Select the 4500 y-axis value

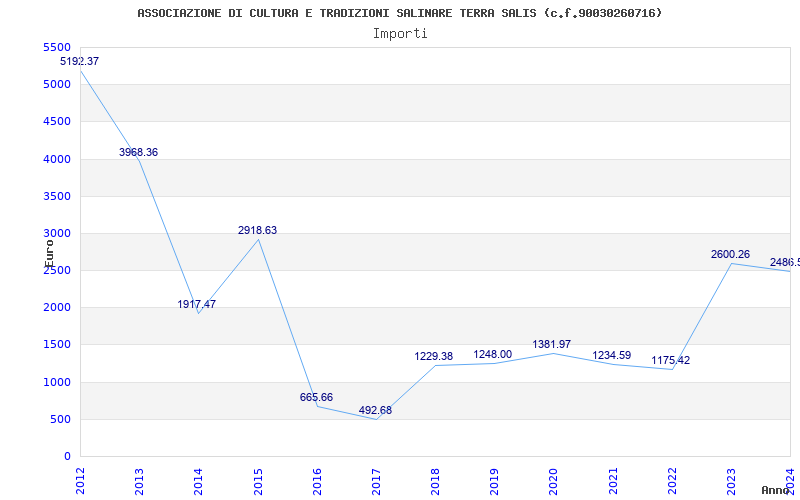pyautogui.click(x=57, y=121)
